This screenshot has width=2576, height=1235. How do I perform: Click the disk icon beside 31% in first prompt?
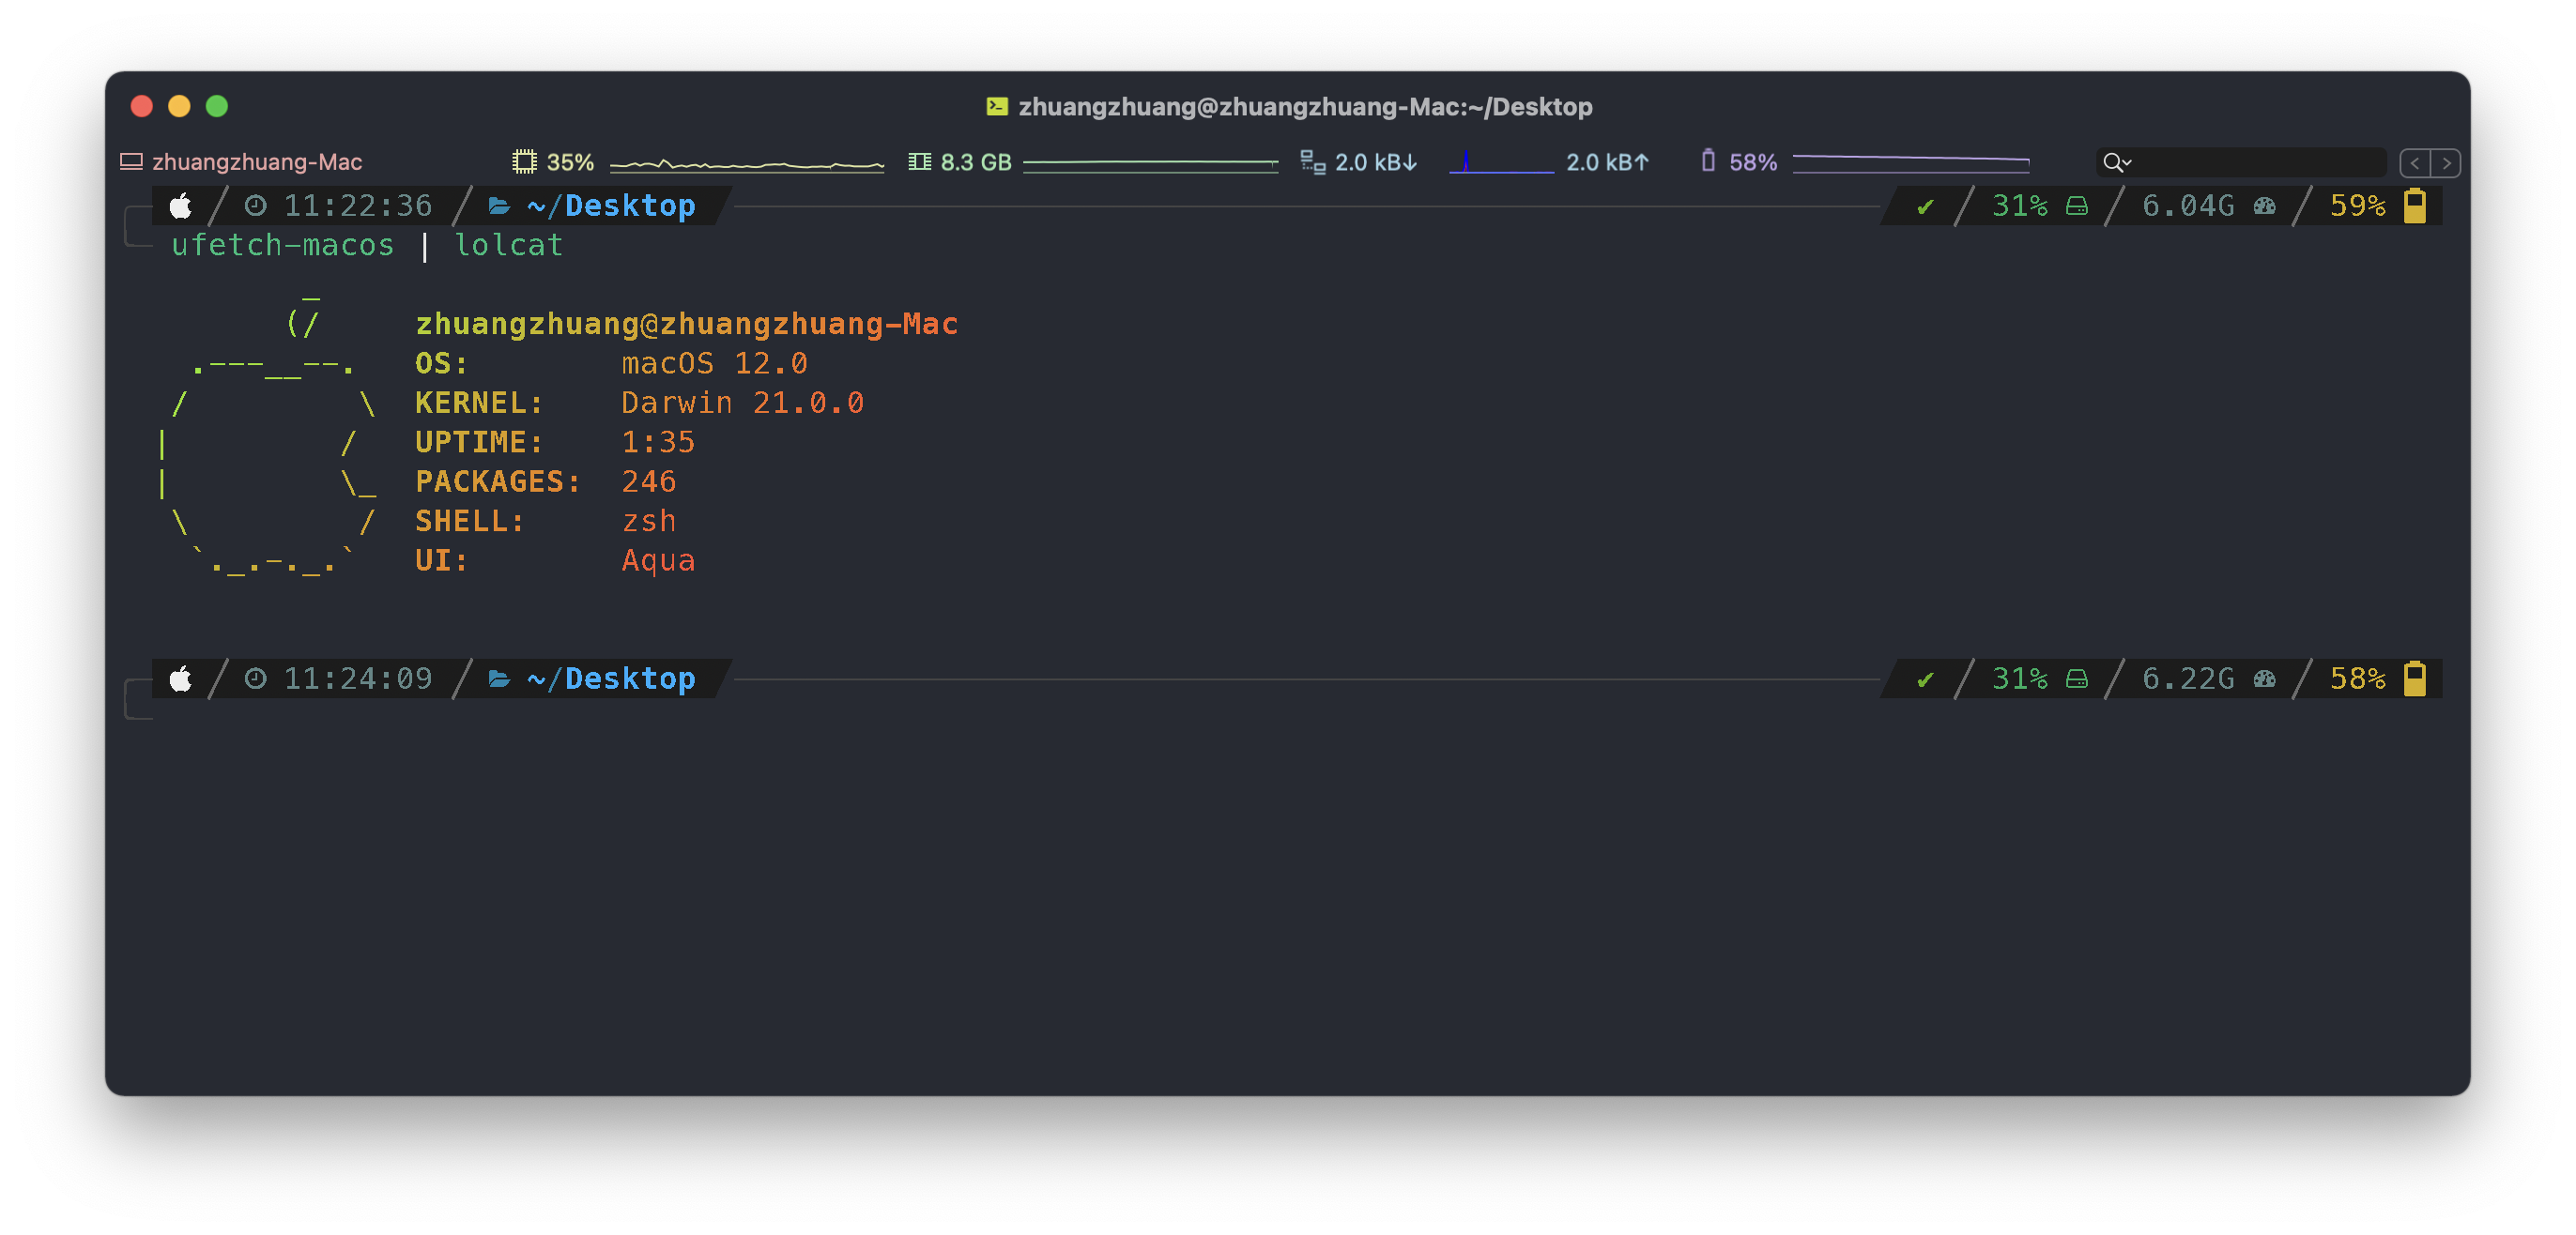(x=2077, y=207)
